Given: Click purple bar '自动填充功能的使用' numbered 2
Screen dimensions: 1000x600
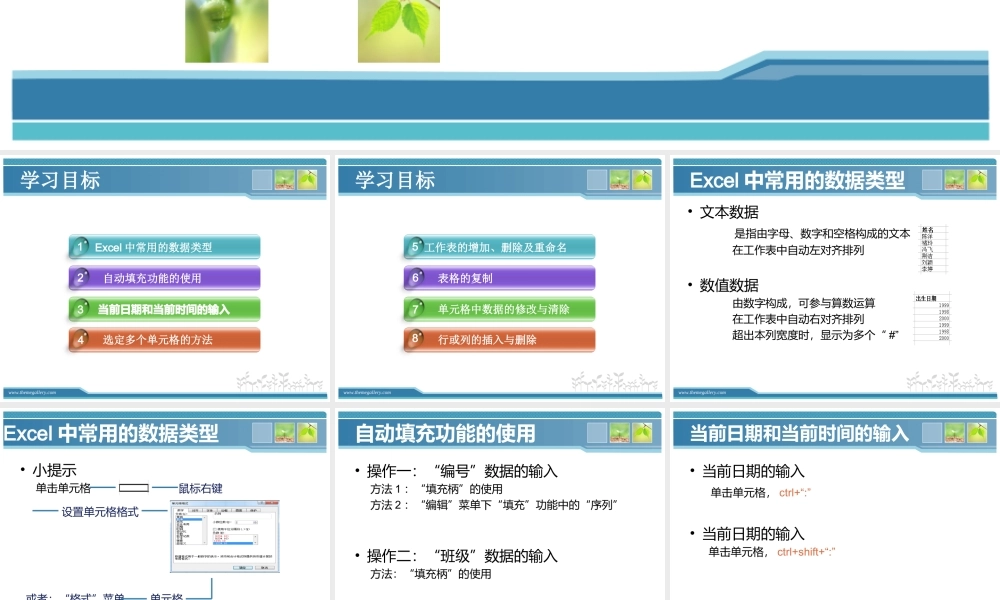Looking at the screenshot, I should click(165, 278).
